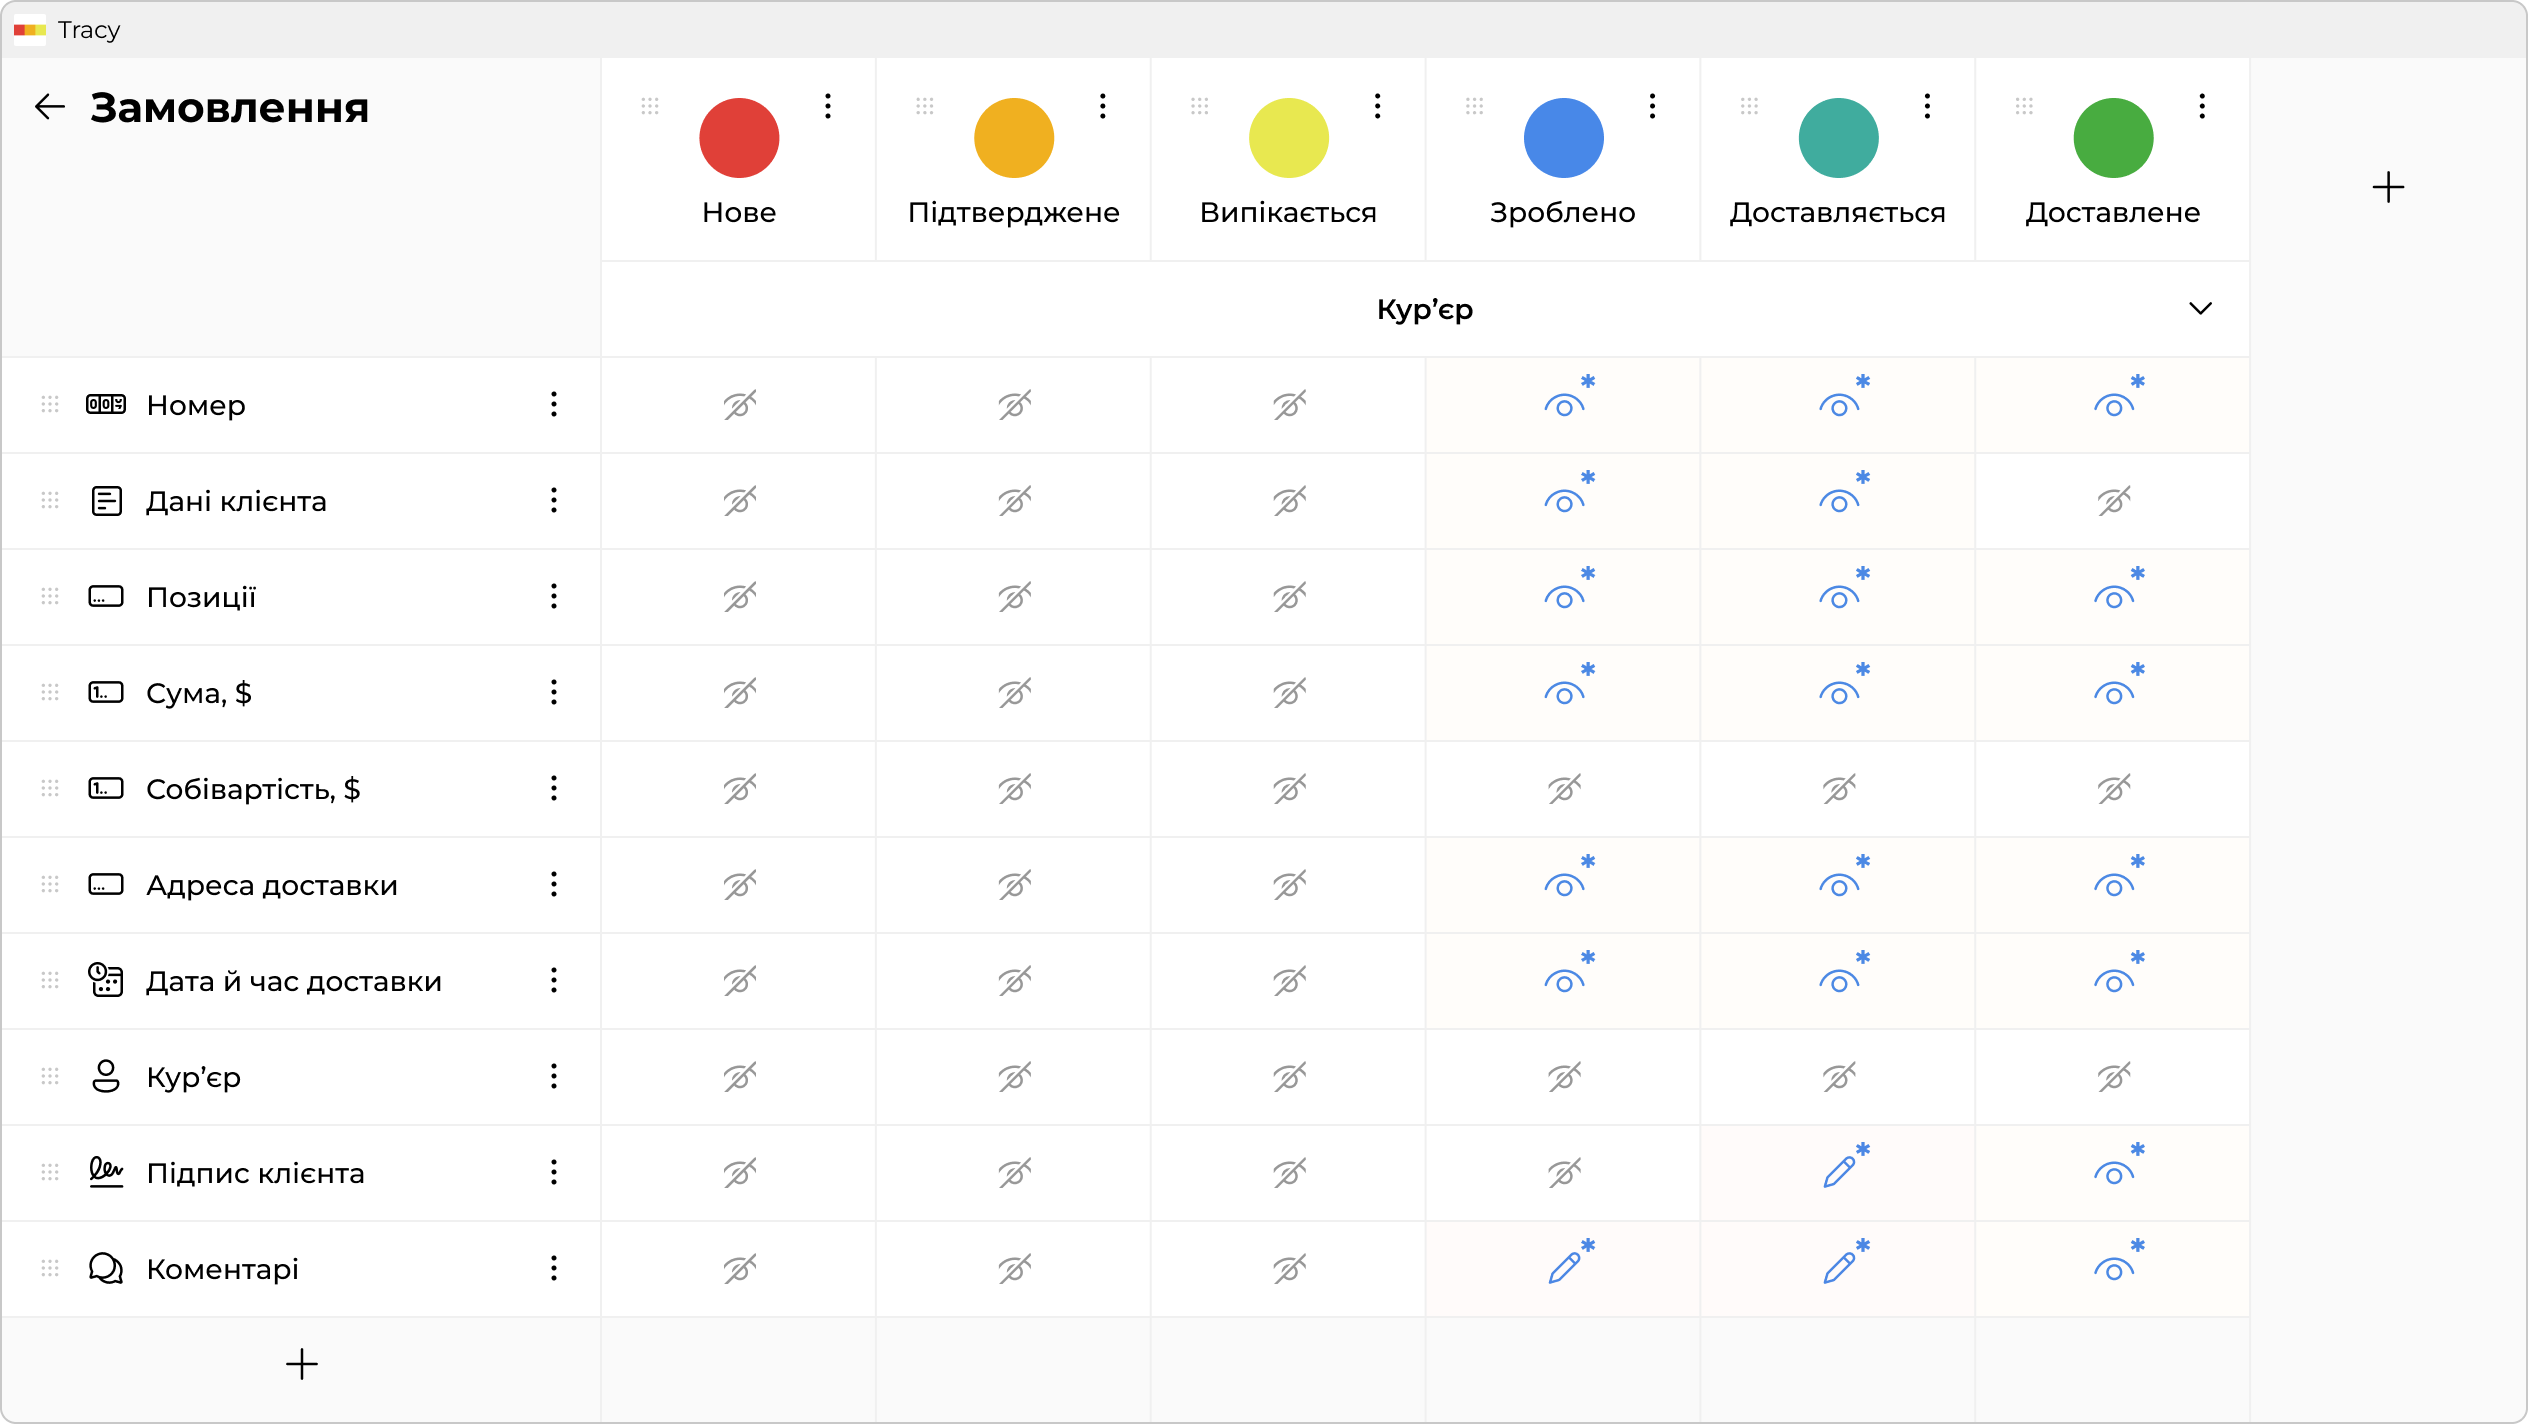This screenshot has height=1424, width=2528.
Task: Click the calendar icon for Дата й час доставки
Action: pos(106,980)
